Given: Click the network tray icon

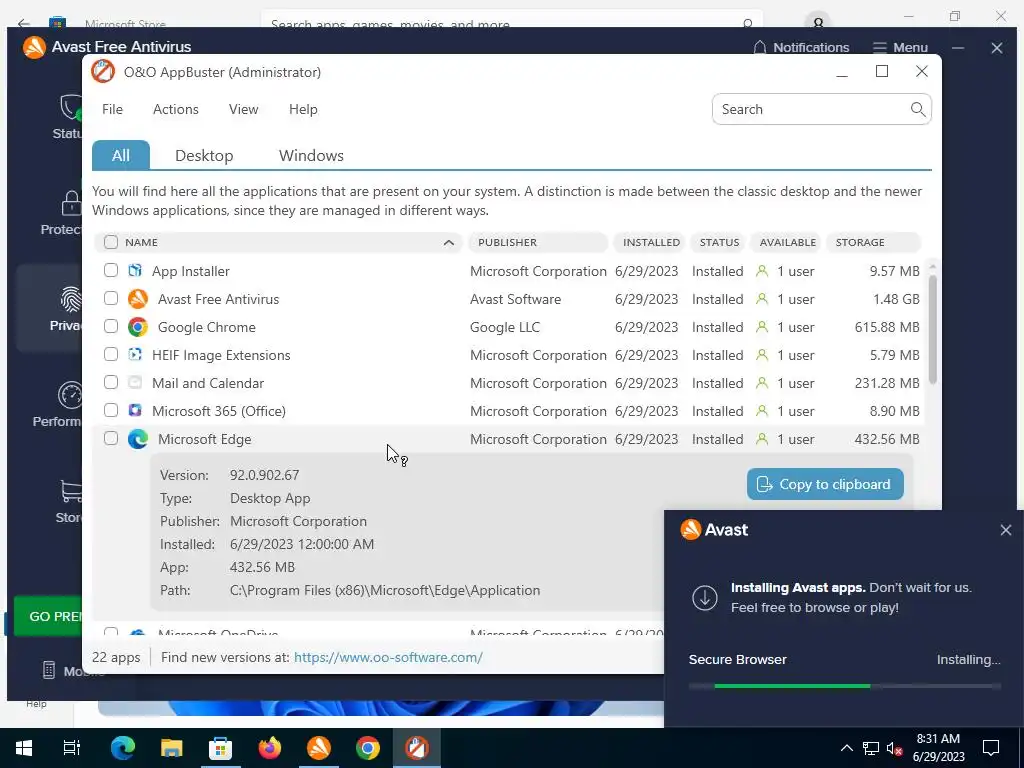Looking at the screenshot, I should pos(871,748).
